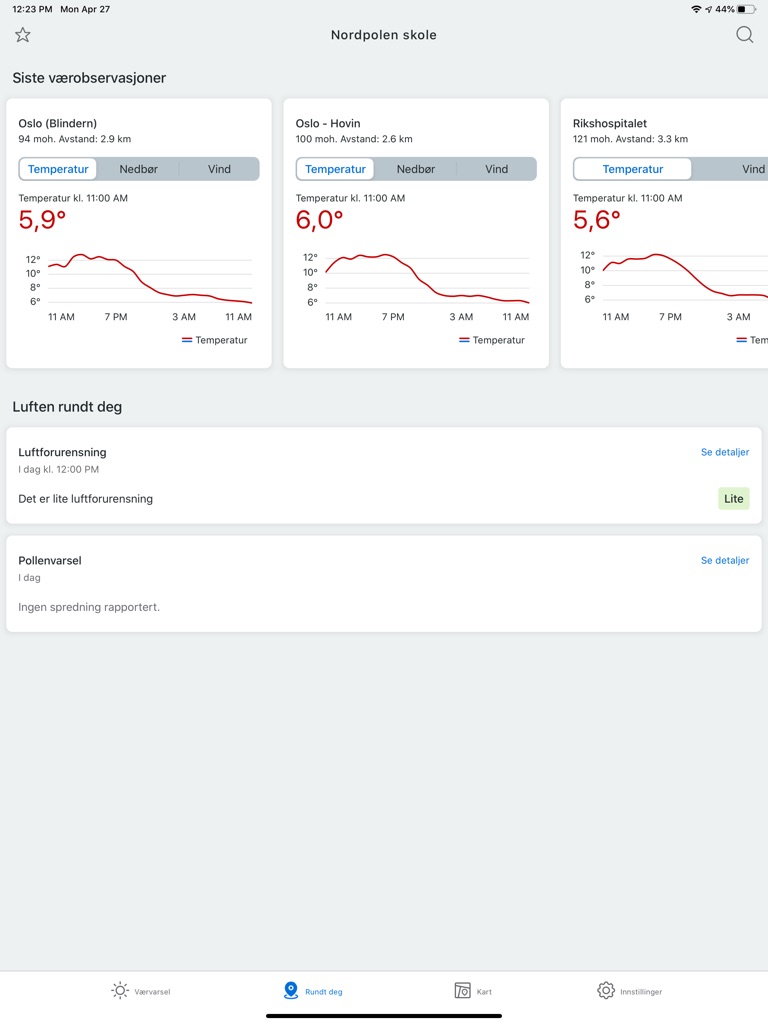Tap the Værvarsel sun icon
This screenshot has height=1024, width=768.
coord(120,990)
